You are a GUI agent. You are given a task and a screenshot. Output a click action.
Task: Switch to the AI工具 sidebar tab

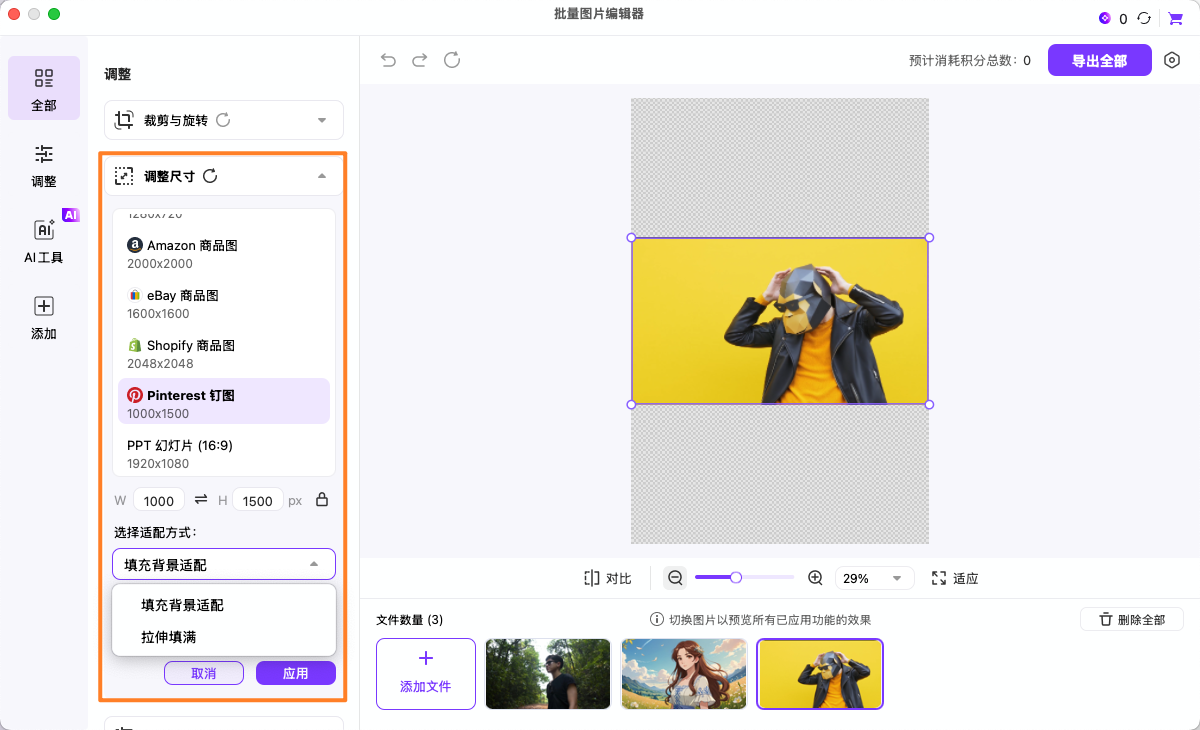[x=44, y=241]
